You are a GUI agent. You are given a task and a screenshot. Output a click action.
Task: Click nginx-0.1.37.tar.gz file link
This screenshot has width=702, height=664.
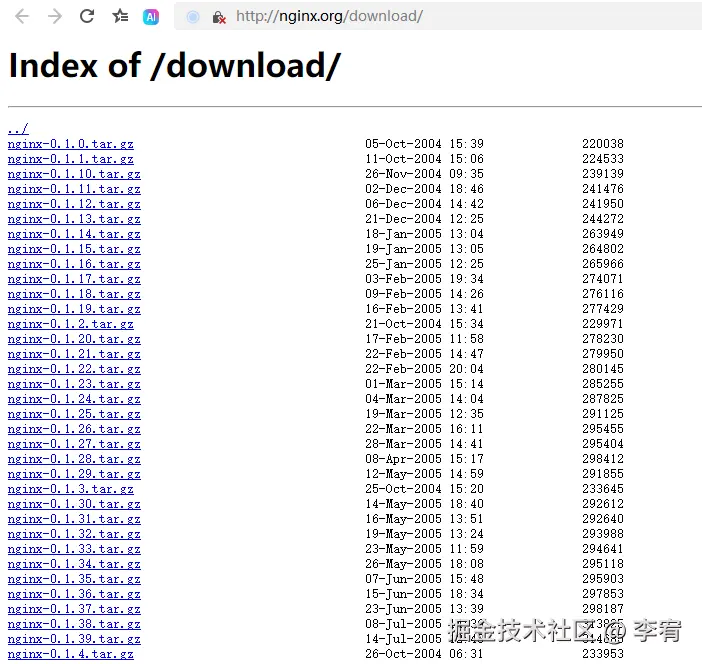74,609
